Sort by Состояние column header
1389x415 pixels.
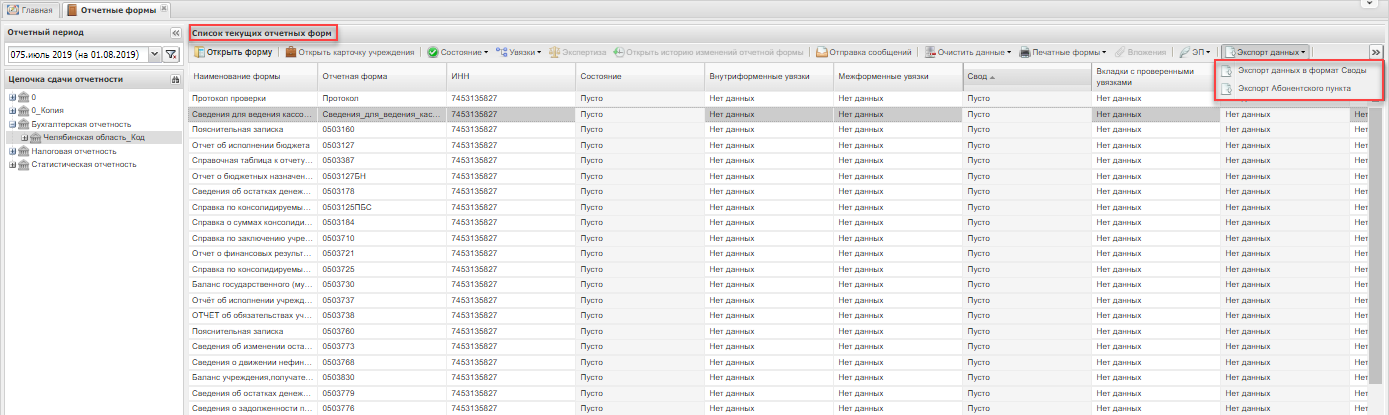(x=640, y=76)
